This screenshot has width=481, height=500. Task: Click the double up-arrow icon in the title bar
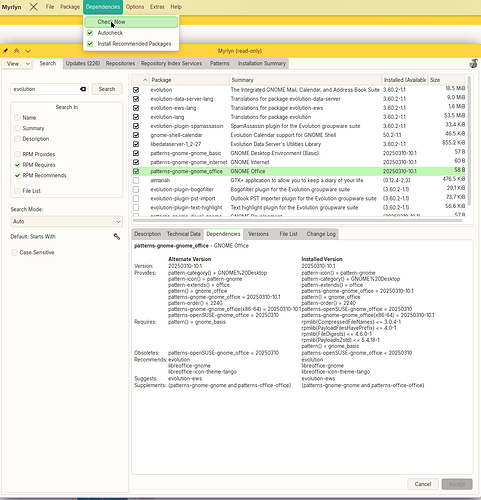click(x=16, y=51)
